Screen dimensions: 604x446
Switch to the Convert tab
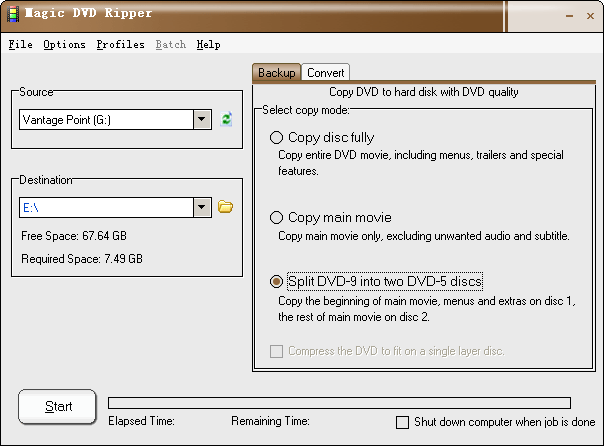point(326,73)
